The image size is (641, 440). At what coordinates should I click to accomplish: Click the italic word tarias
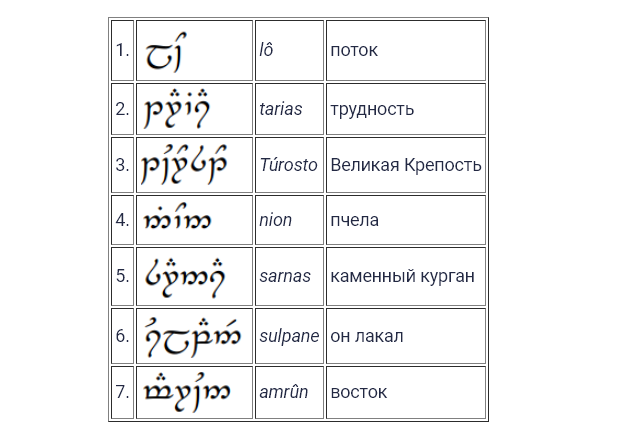click(281, 109)
